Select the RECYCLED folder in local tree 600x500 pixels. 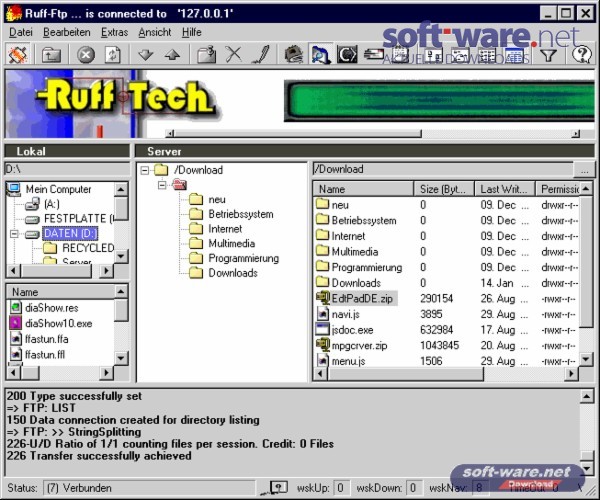coord(88,248)
